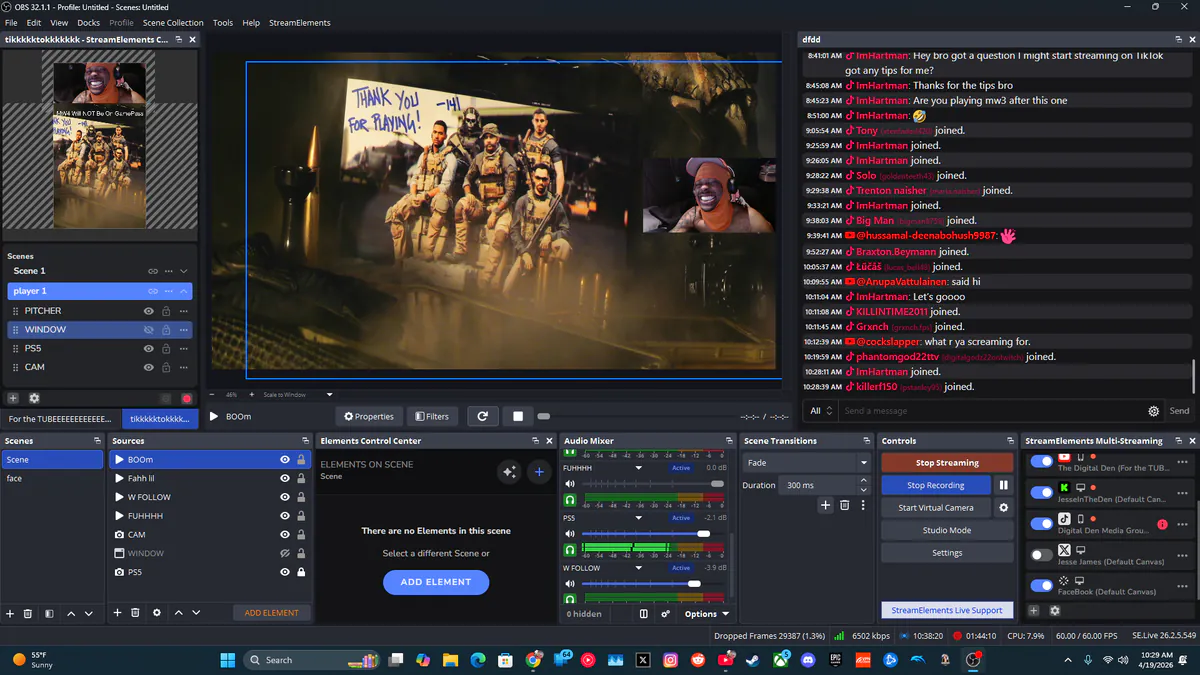Open StreamElements Live Support
This screenshot has width=1200, height=675.
[x=947, y=610]
